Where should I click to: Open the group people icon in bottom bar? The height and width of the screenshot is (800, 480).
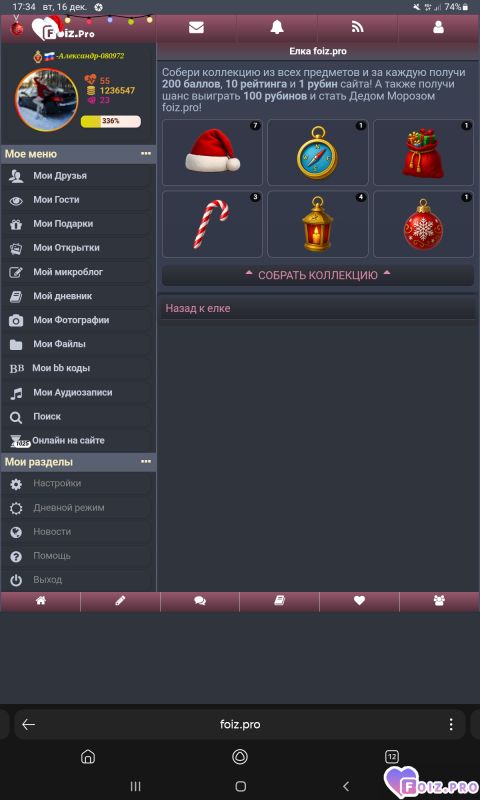point(439,601)
